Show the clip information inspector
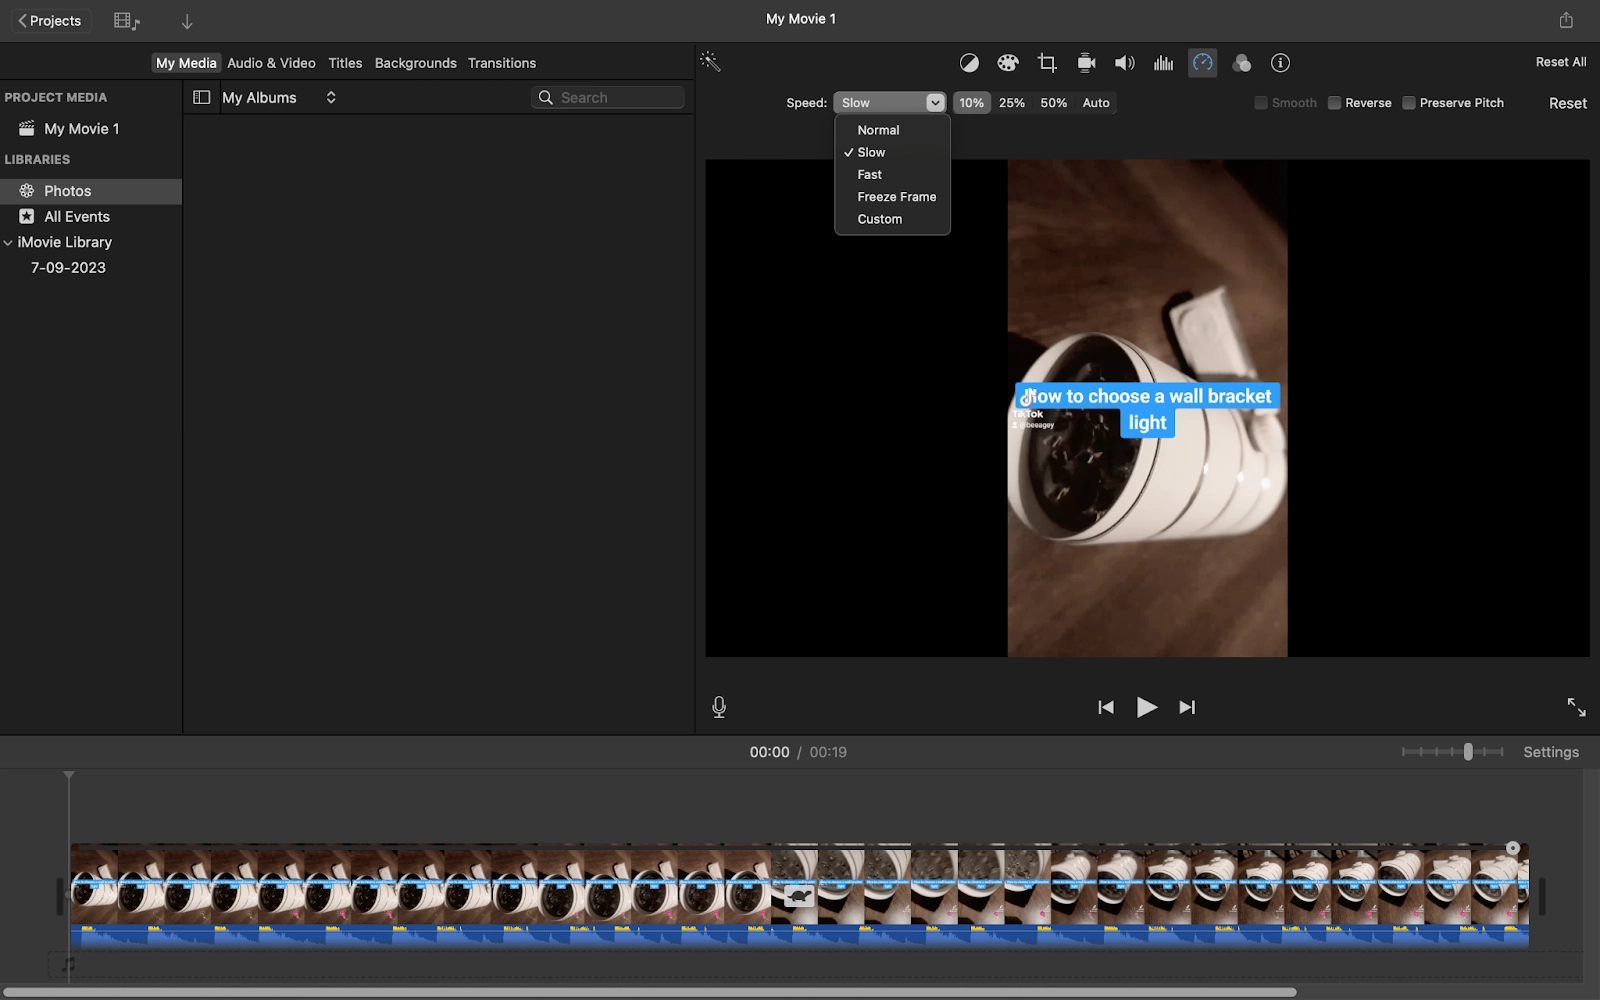 click(x=1280, y=63)
